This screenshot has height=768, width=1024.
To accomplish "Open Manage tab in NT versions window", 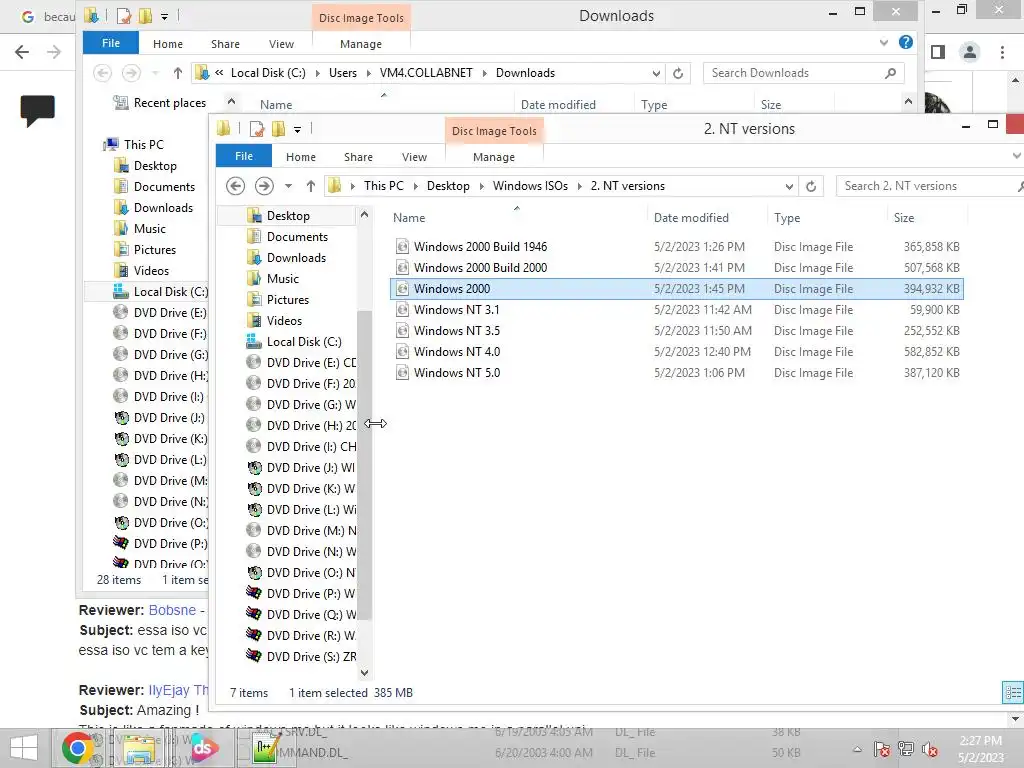I will click(x=494, y=157).
